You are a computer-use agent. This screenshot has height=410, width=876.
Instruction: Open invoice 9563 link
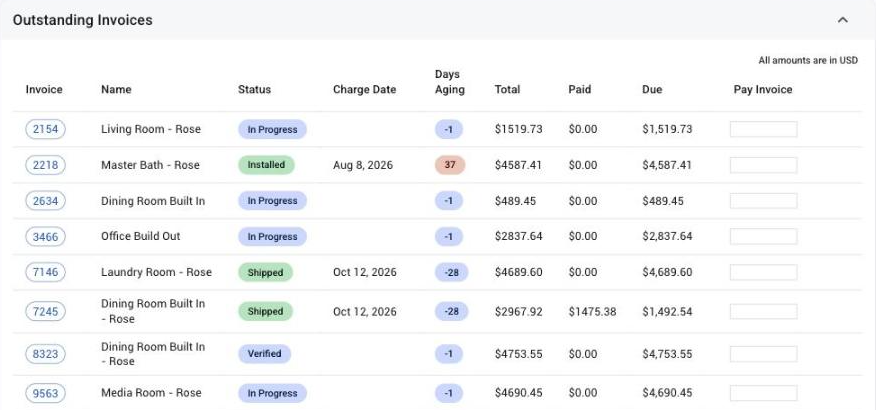45,393
